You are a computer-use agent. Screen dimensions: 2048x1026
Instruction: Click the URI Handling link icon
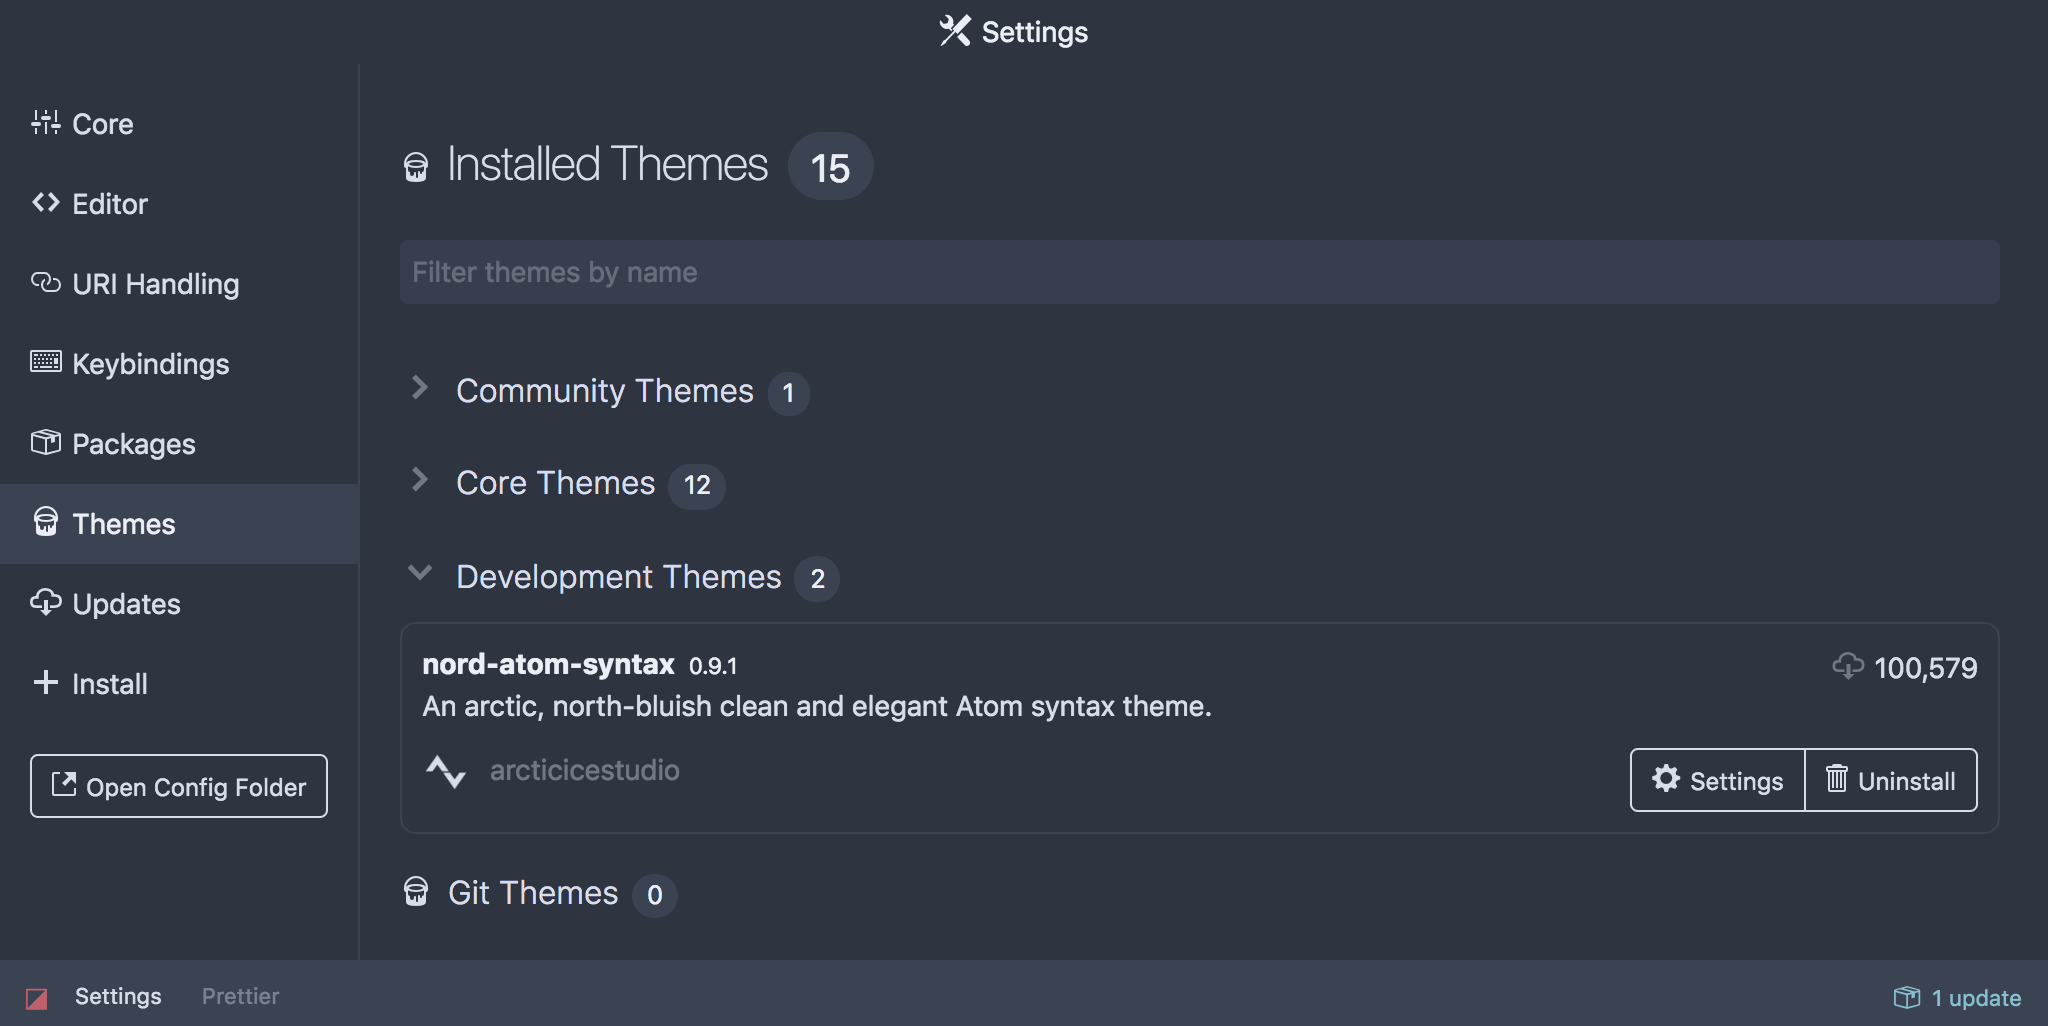pos(45,283)
